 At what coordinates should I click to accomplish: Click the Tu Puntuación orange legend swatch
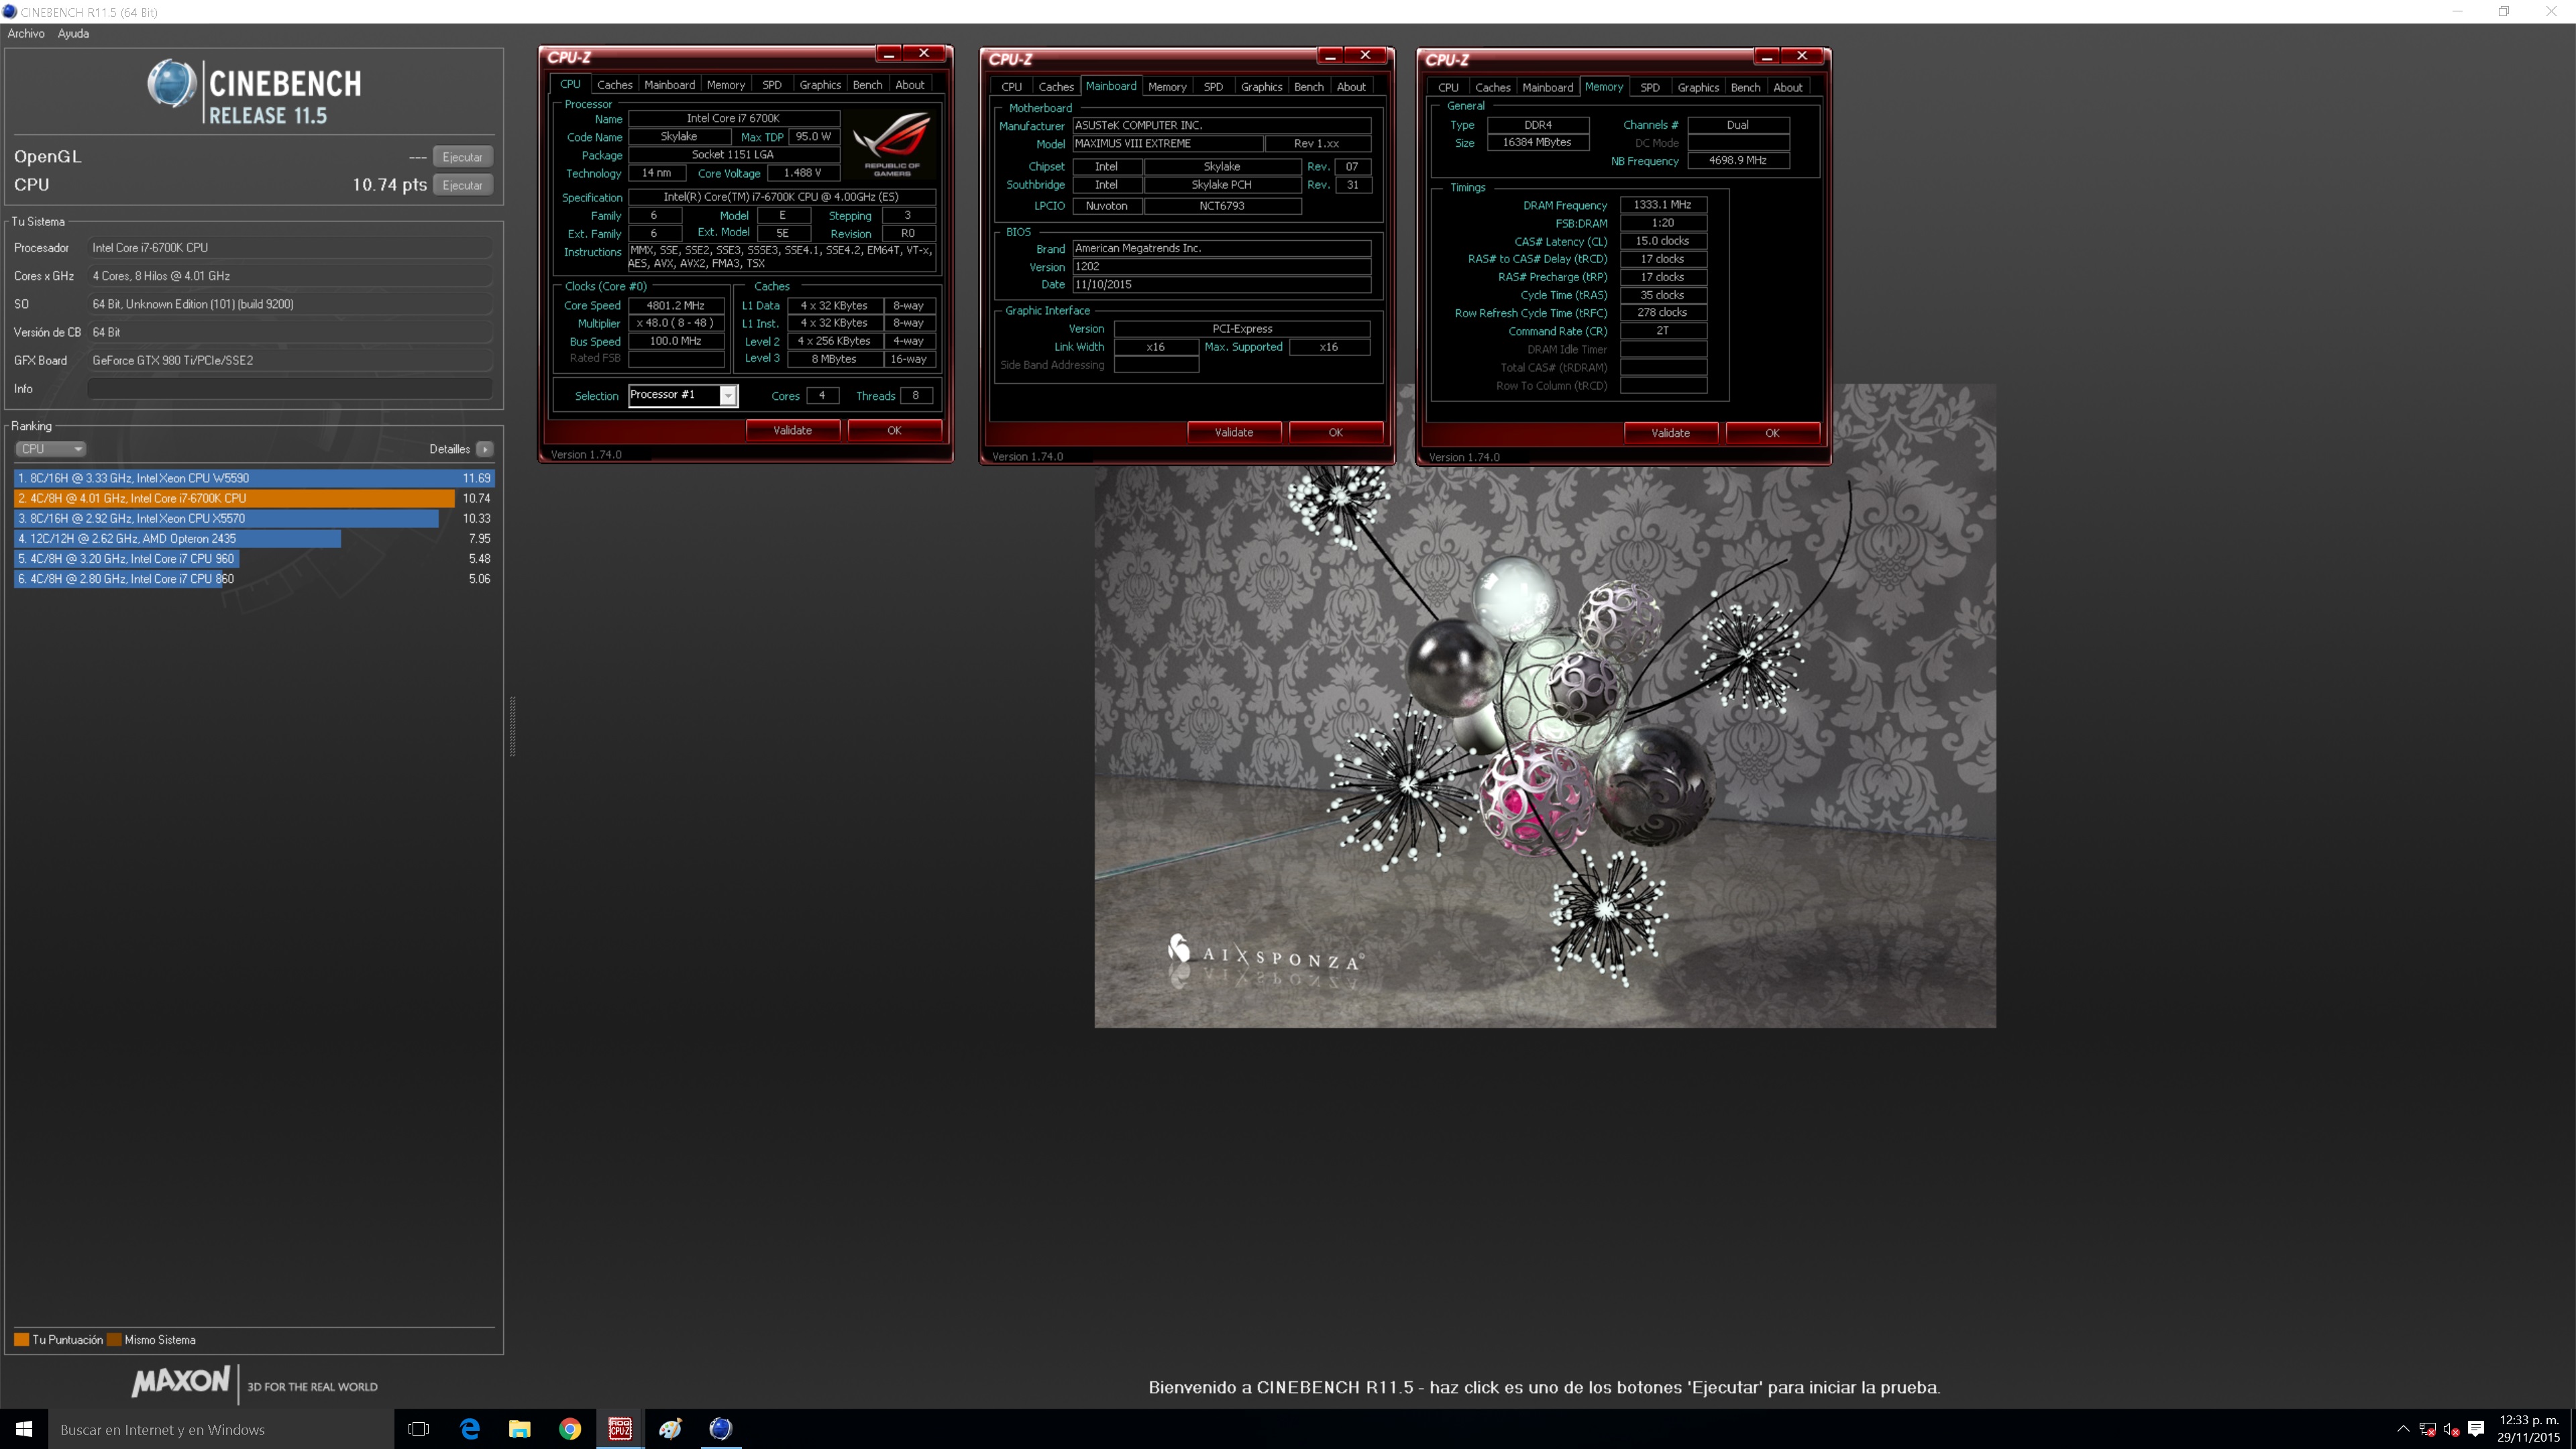pos(21,1340)
